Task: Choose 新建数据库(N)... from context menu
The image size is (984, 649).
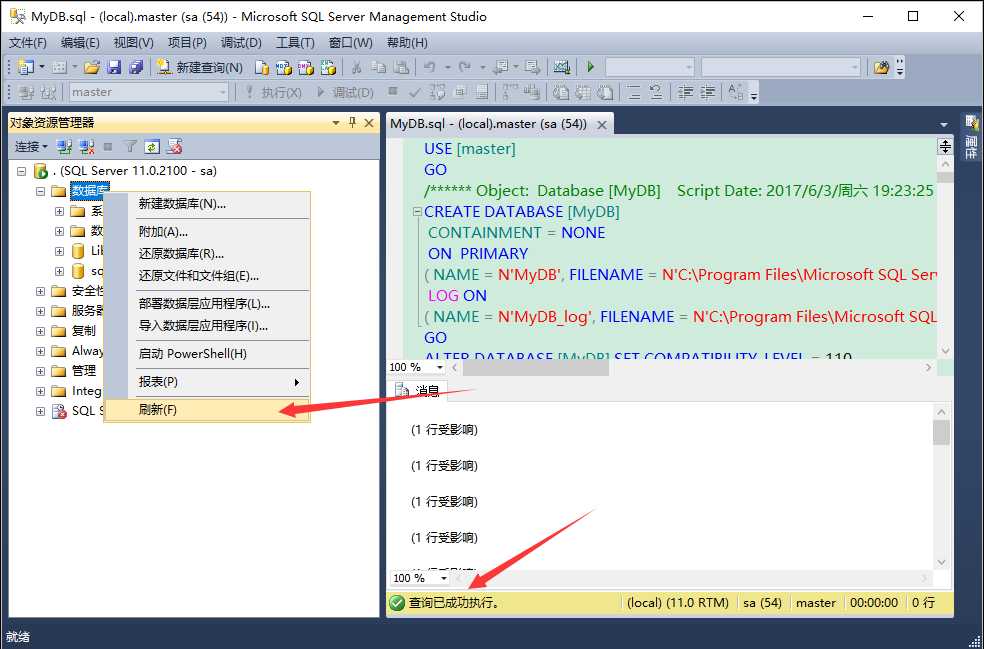Action: pos(207,204)
